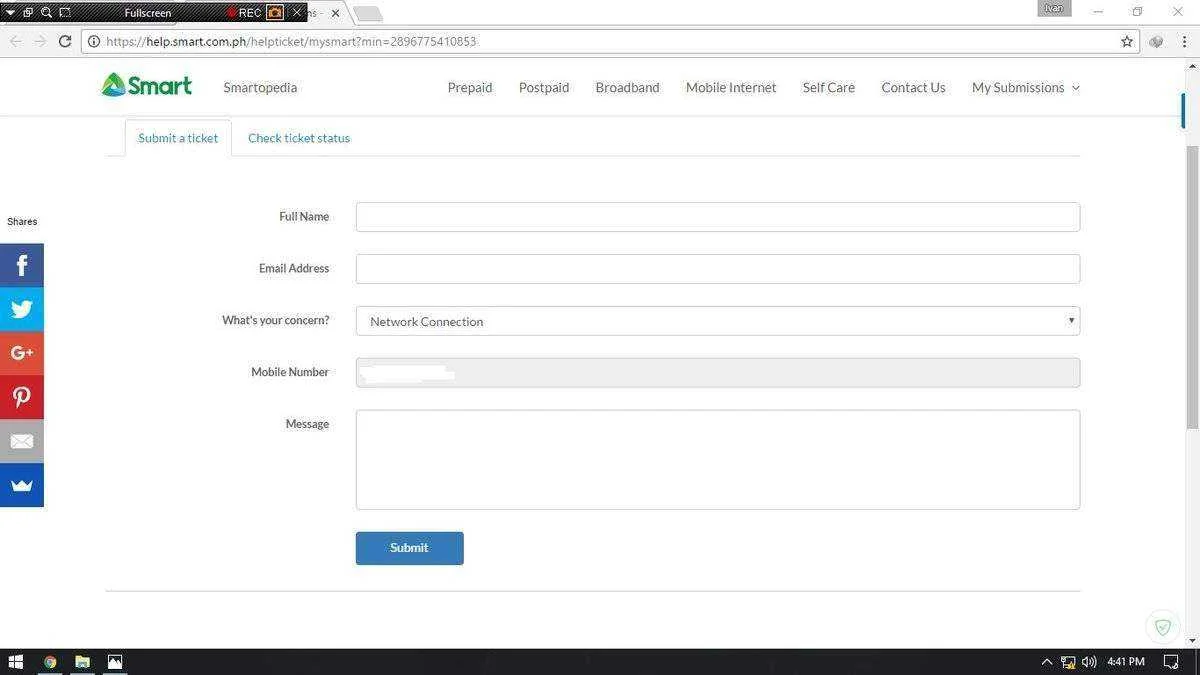Focus the Email Address field
The height and width of the screenshot is (675, 1200).
point(718,269)
